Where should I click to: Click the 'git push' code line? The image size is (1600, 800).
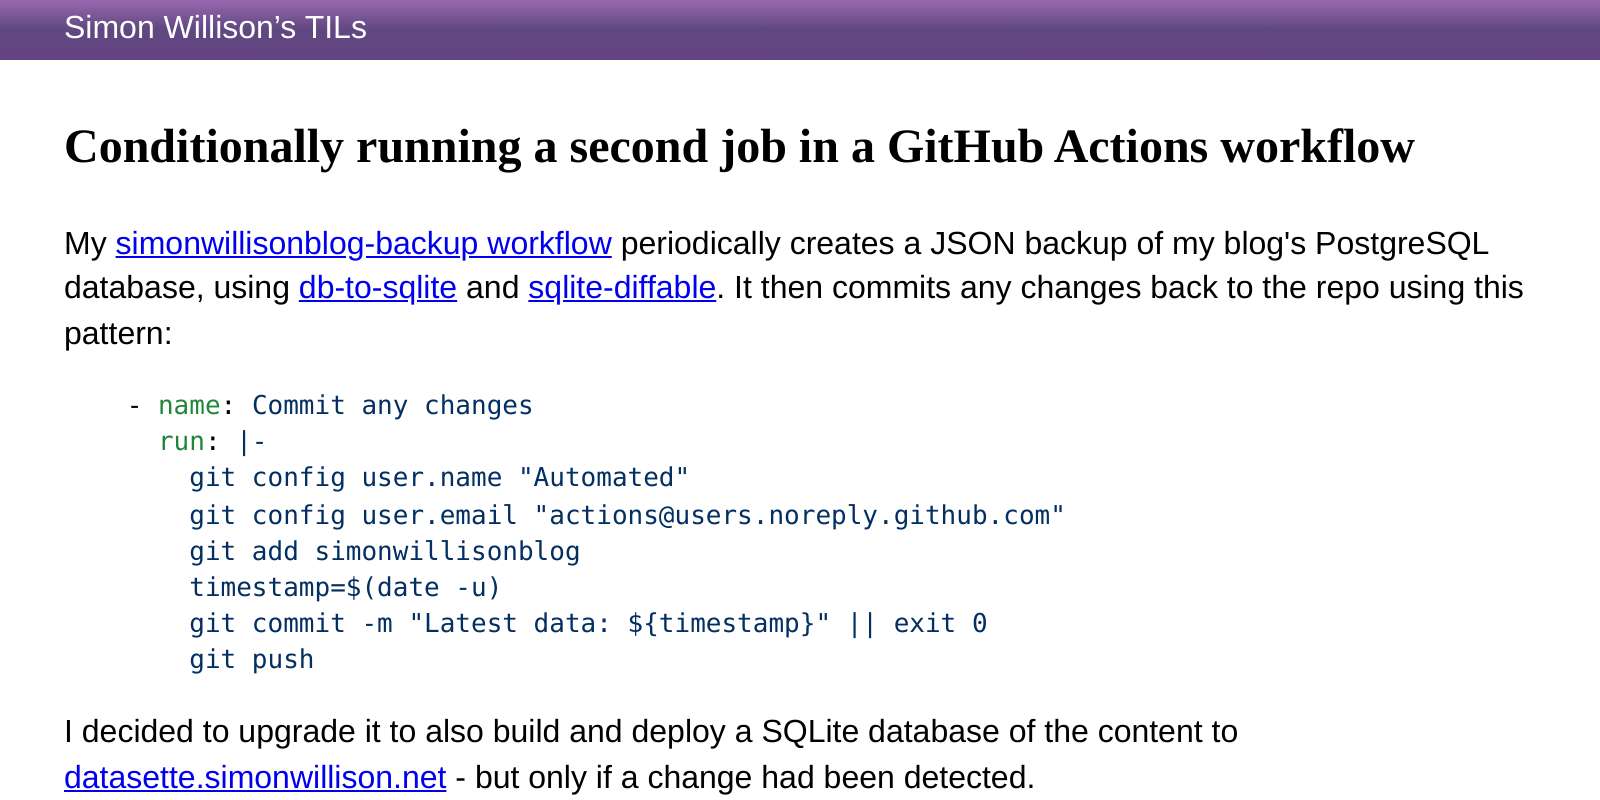coord(252,659)
